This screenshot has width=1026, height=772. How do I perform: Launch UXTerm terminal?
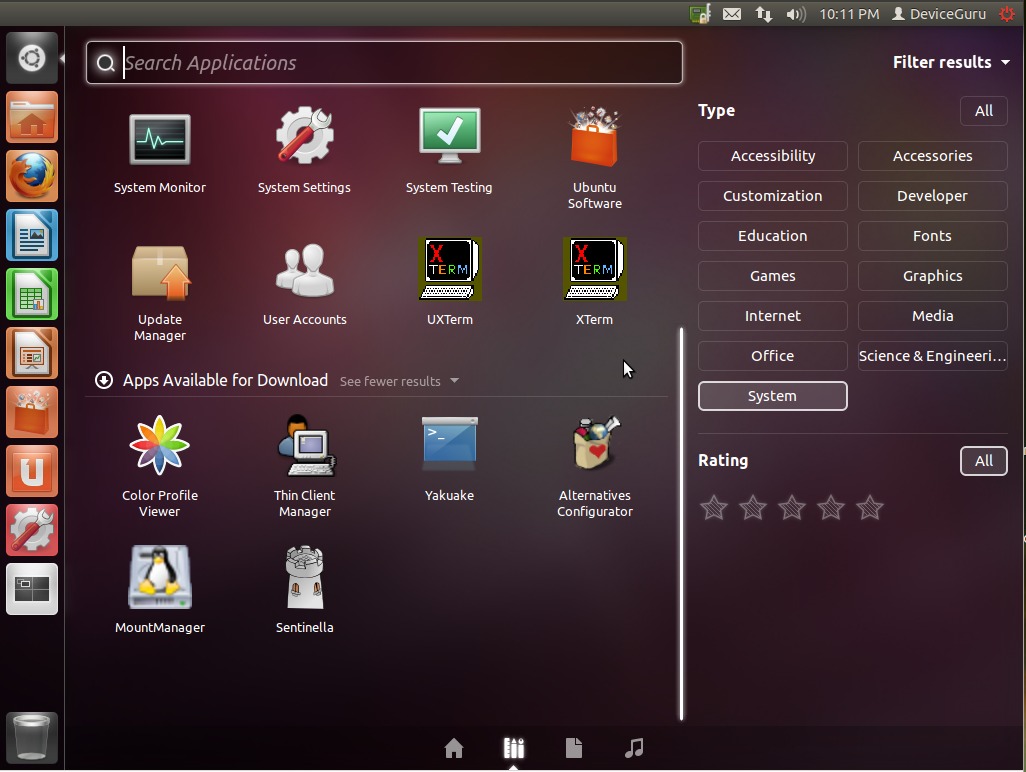coord(450,283)
